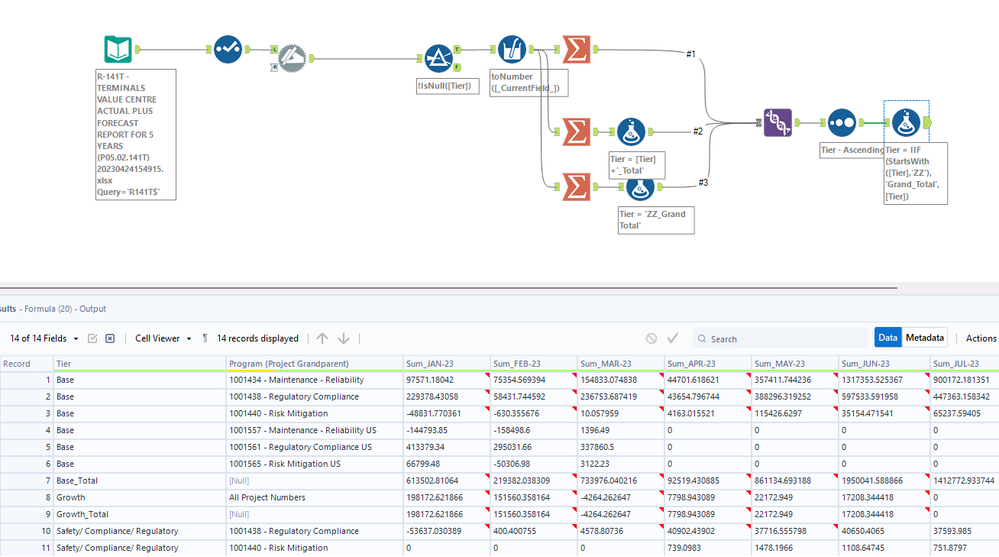
Task: Expand the 14 of 14 Fields dropdown
Action: click(x=44, y=338)
